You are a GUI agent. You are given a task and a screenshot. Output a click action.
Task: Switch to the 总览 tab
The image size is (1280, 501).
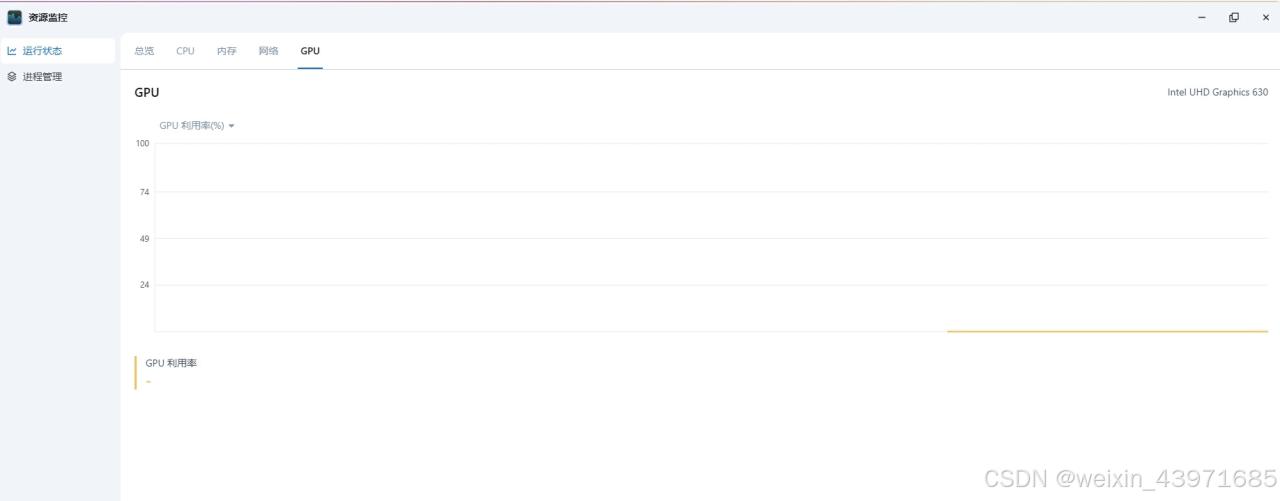pos(144,51)
